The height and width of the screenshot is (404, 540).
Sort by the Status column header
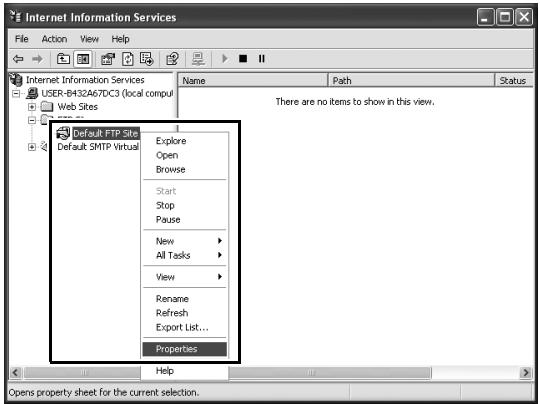tap(514, 81)
